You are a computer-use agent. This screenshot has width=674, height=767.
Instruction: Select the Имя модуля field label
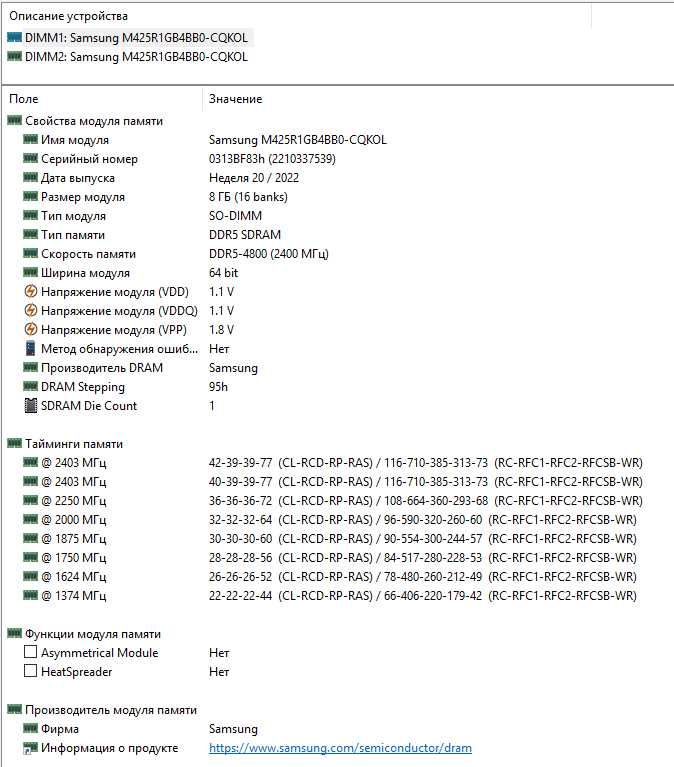(x=75, y=140)
